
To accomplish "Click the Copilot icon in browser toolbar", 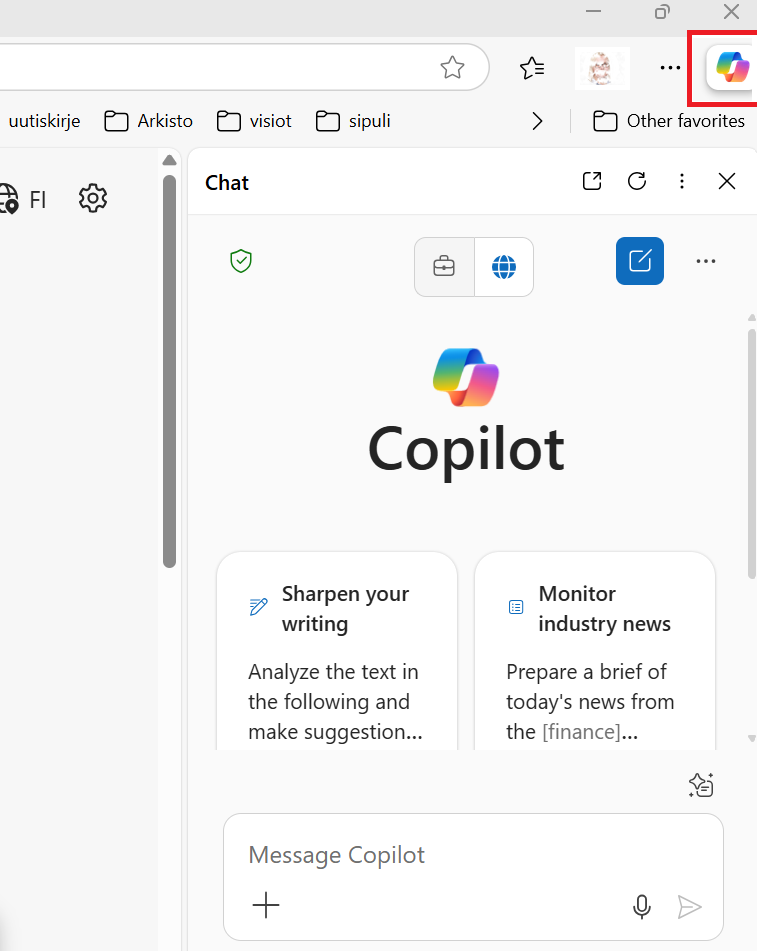I will tap(732, 68).
